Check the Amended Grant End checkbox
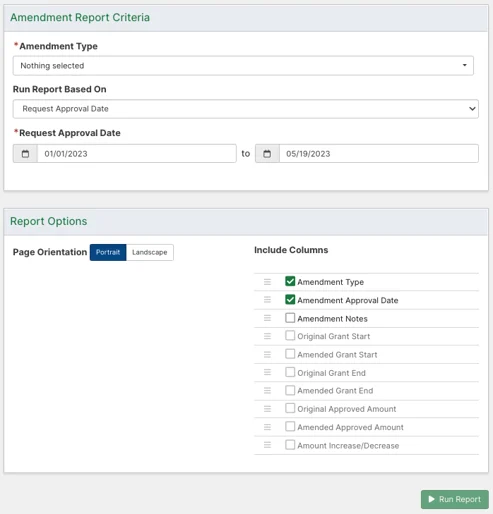Viewport: 493px width, 514px height. [x=290, y=390]
